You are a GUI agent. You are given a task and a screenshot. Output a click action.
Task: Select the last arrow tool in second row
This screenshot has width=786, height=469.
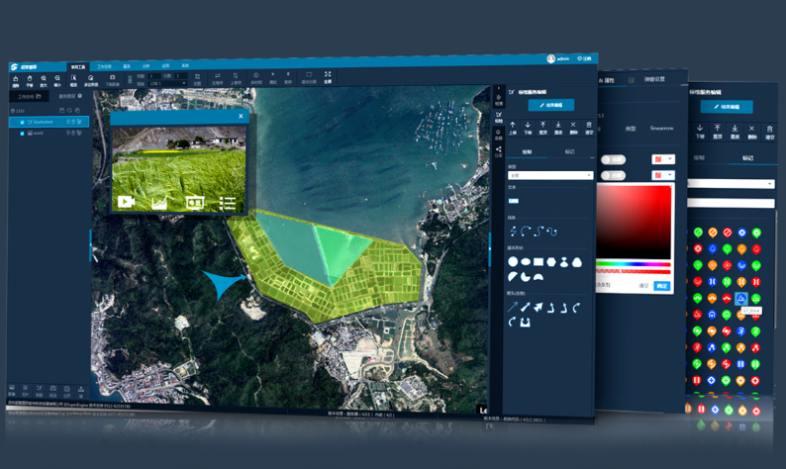525,322
